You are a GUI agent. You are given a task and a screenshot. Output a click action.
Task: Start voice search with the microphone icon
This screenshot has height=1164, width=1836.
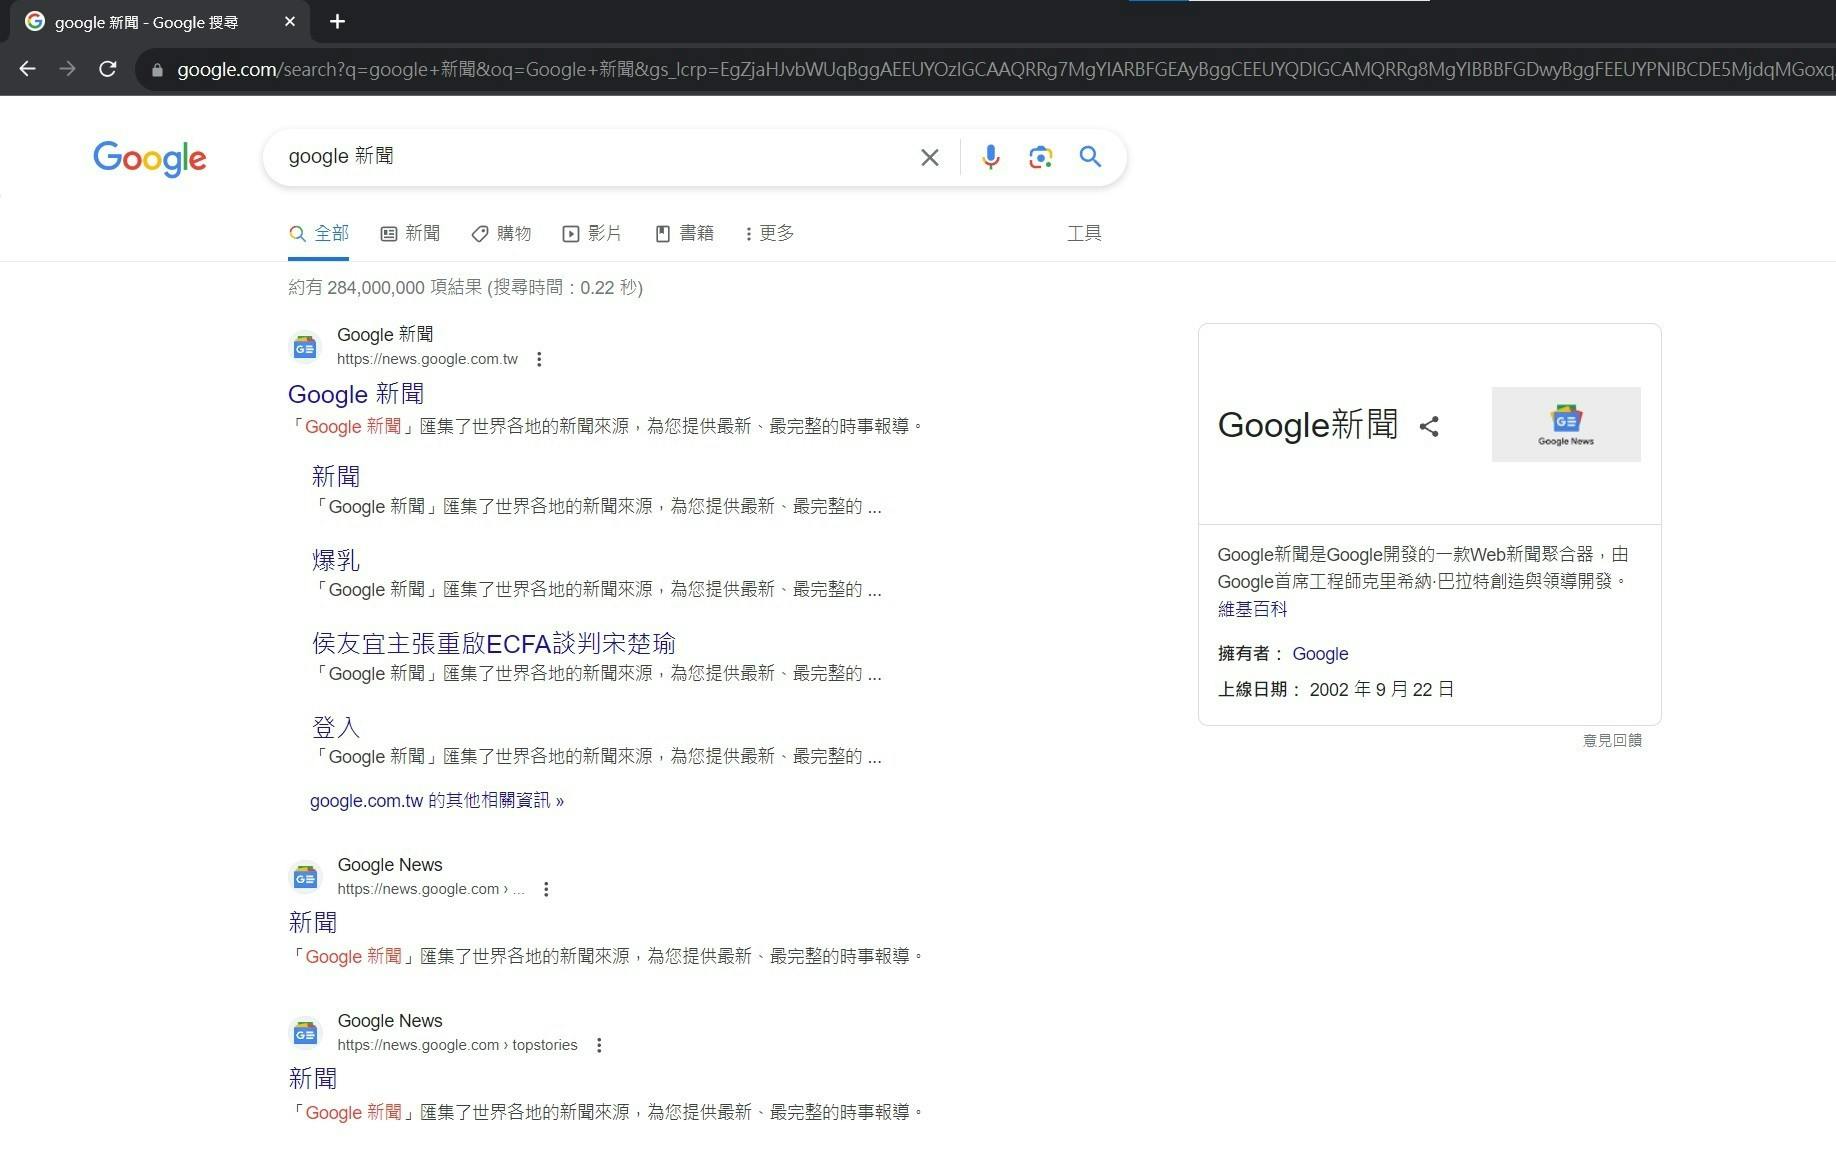pos(990,157)
